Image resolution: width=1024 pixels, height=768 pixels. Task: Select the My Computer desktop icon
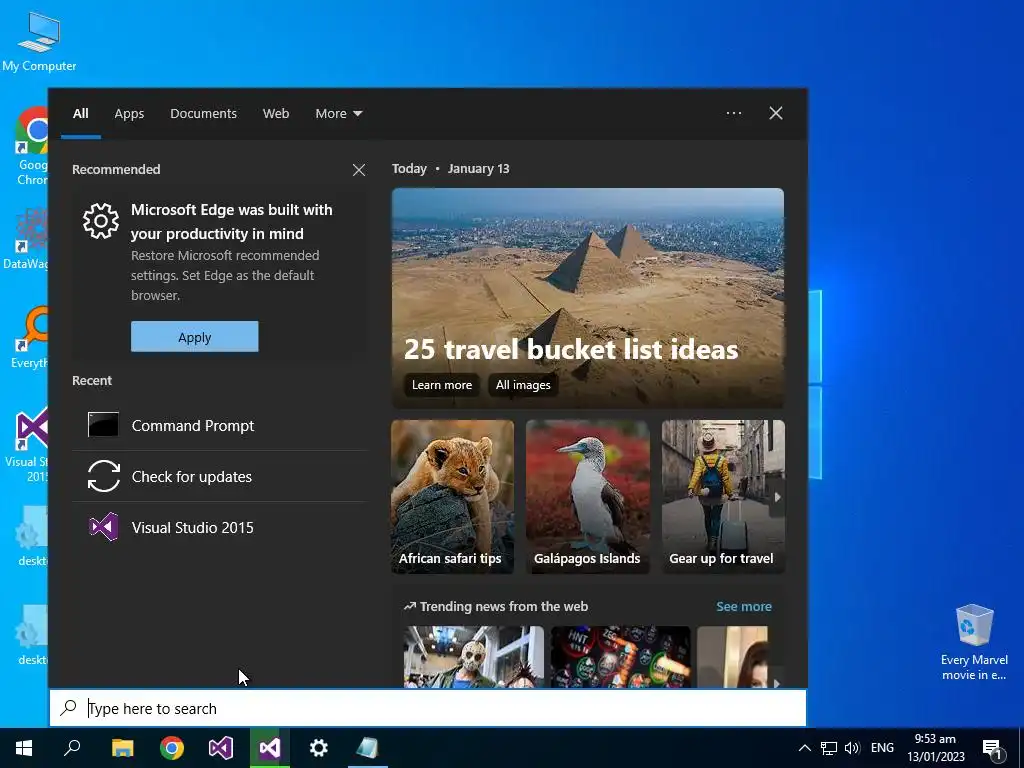point(39,40)
